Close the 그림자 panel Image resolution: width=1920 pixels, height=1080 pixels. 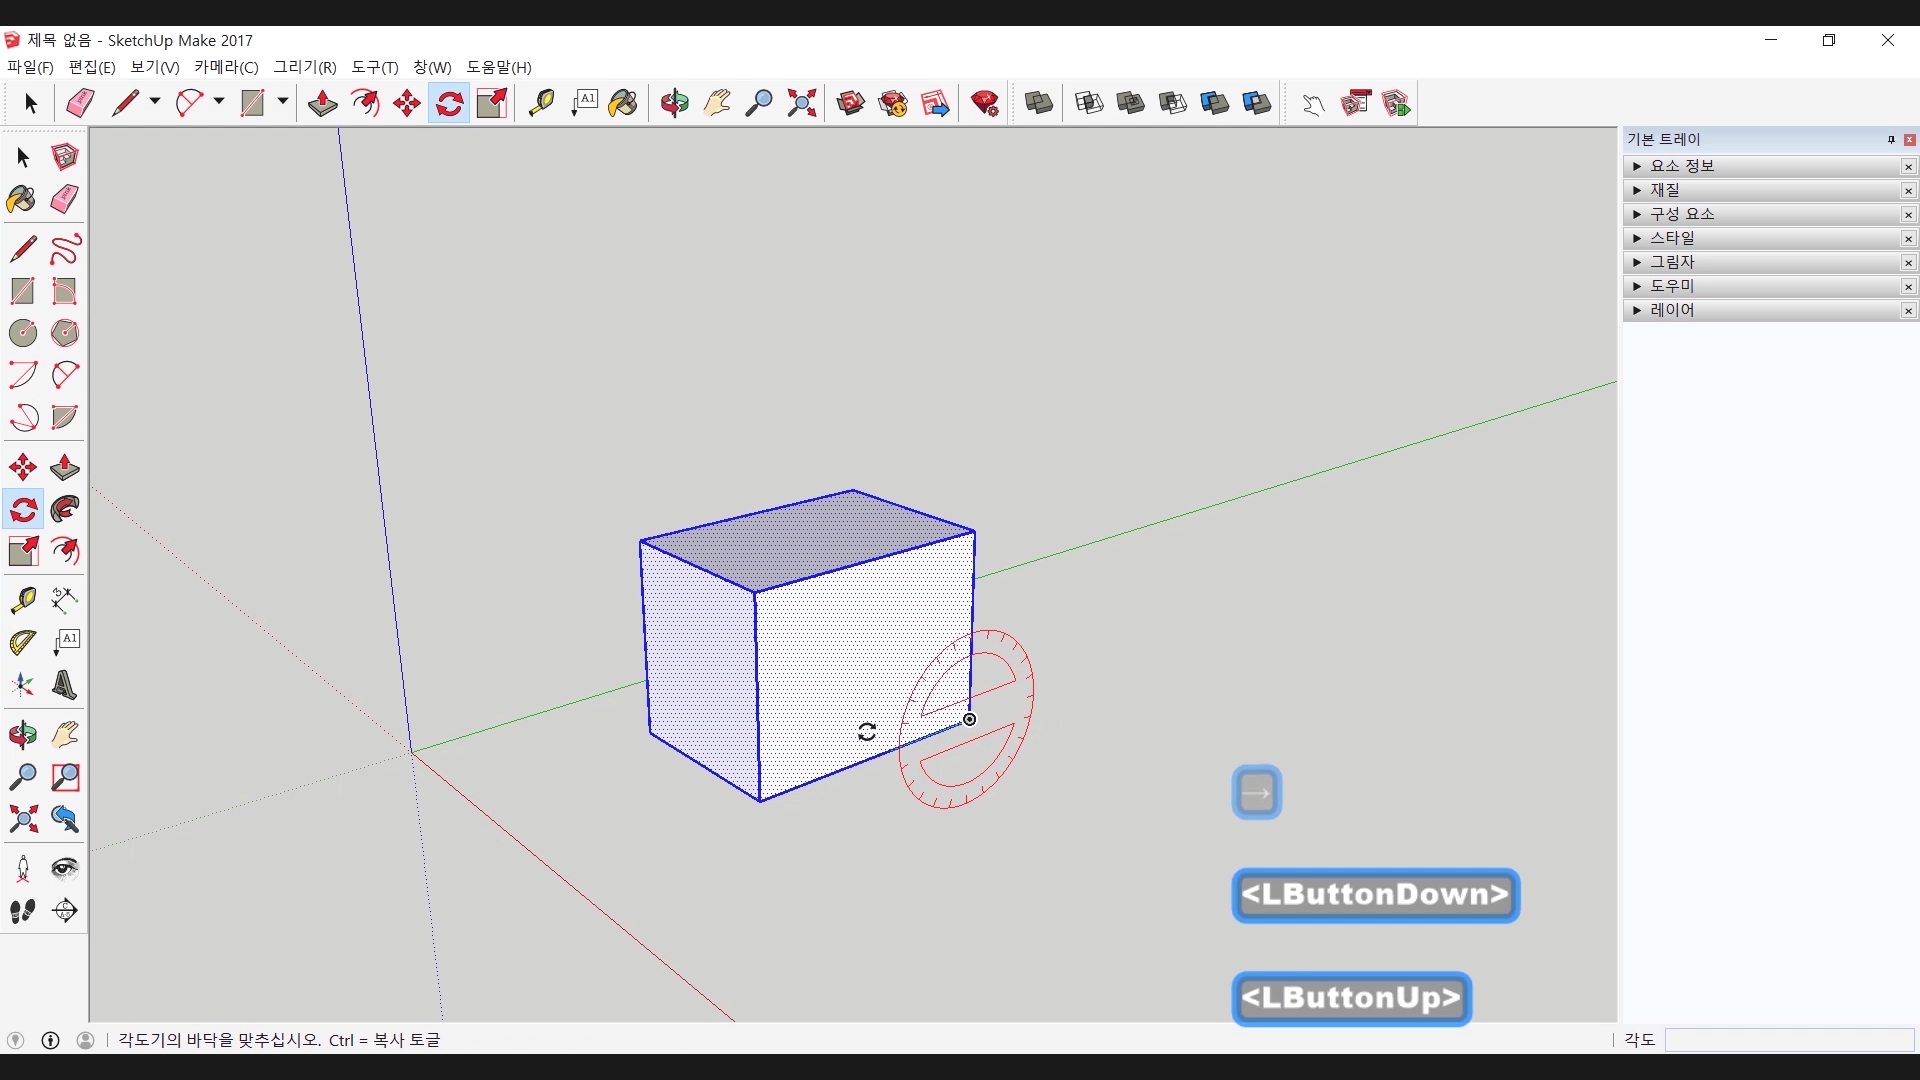(1908, 263)
